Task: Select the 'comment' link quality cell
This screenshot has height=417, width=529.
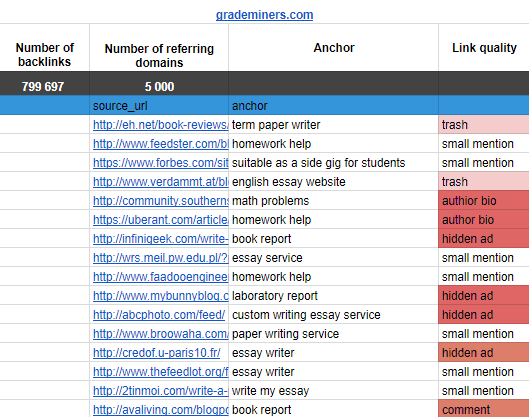Action: tap(484, 409)
